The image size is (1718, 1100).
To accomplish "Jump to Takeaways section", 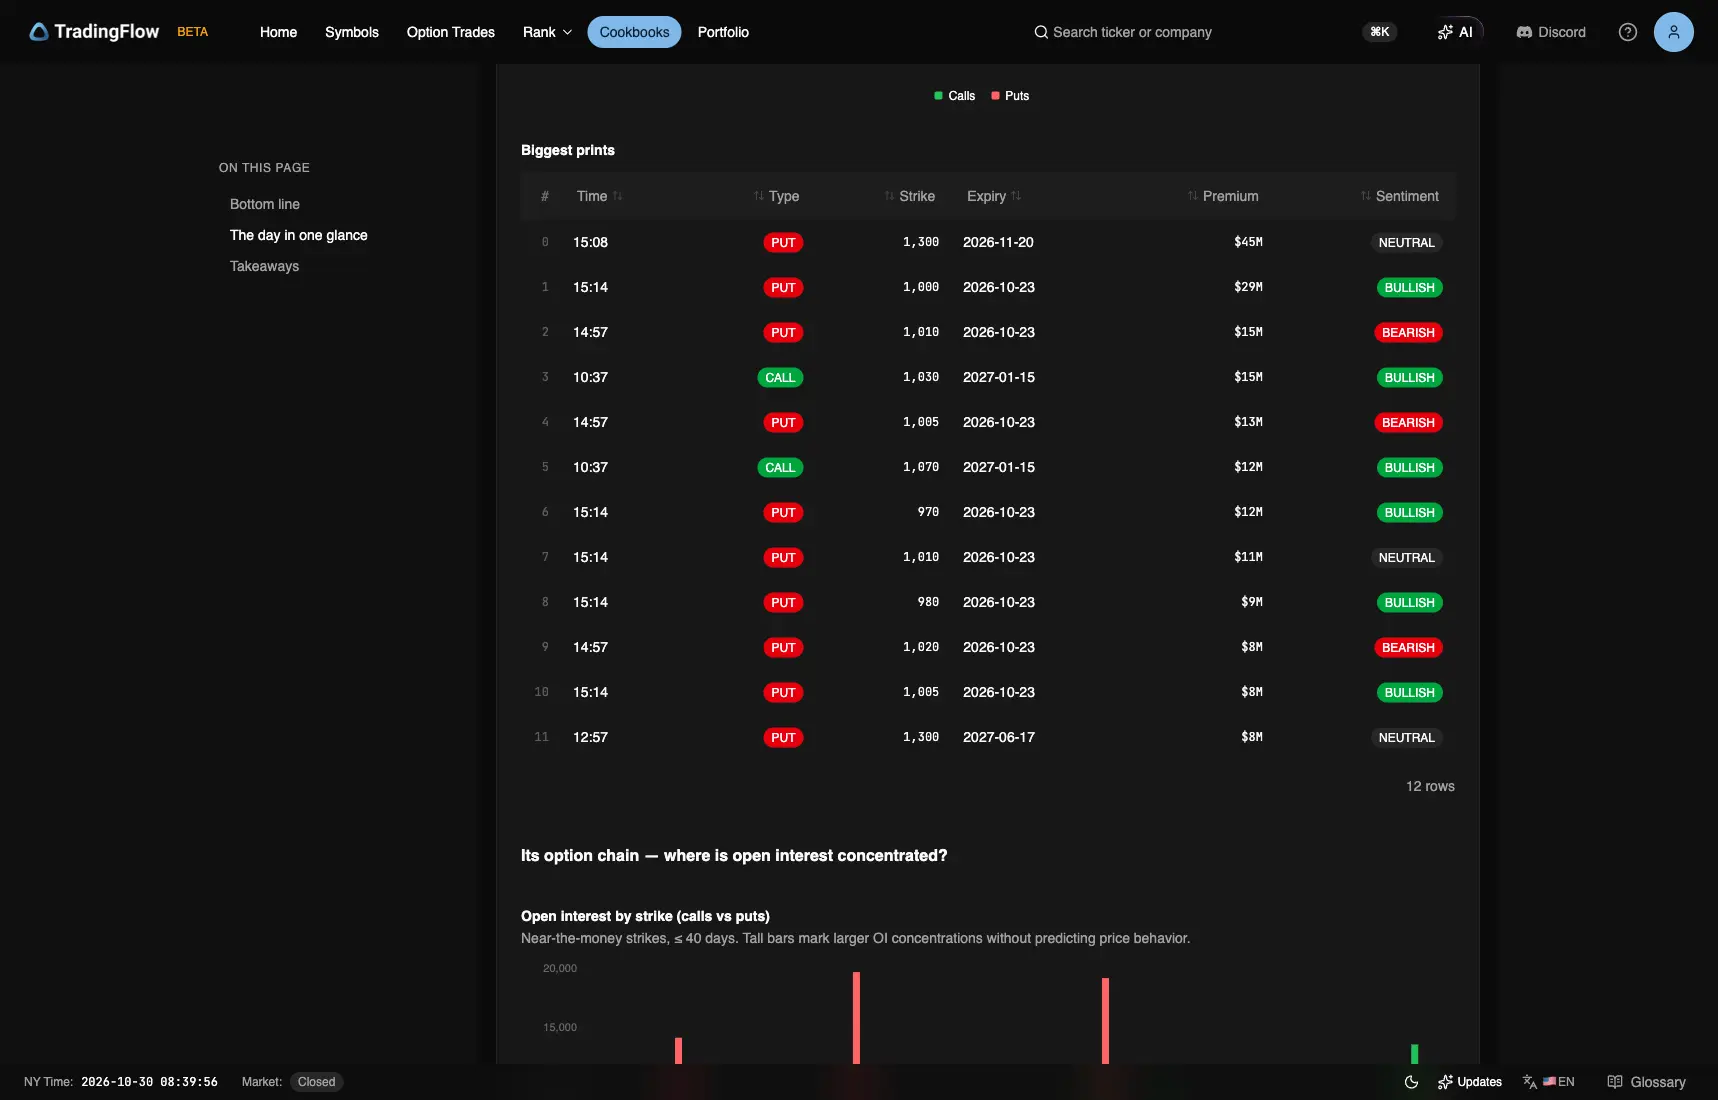I will point(264,266).
